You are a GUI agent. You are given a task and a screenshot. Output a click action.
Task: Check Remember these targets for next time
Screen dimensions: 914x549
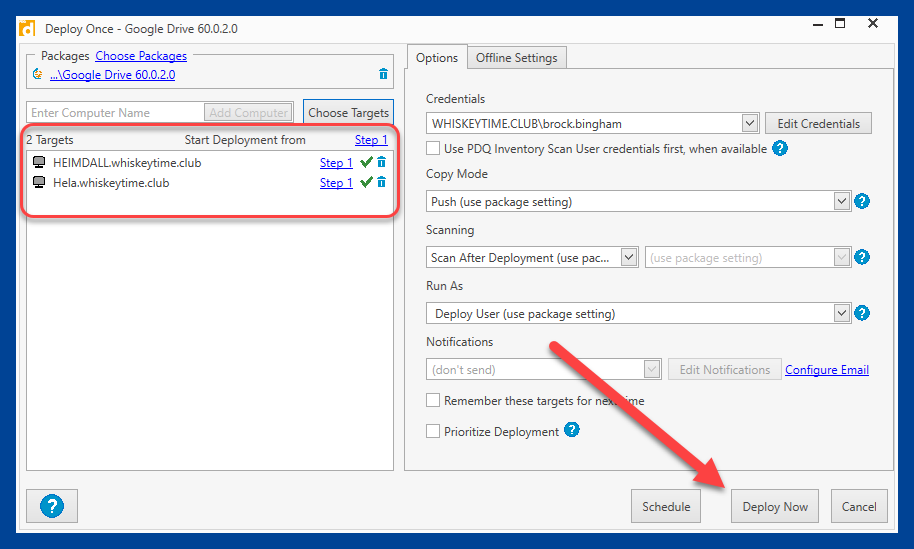pyautogui.click(x=433, y=400)
